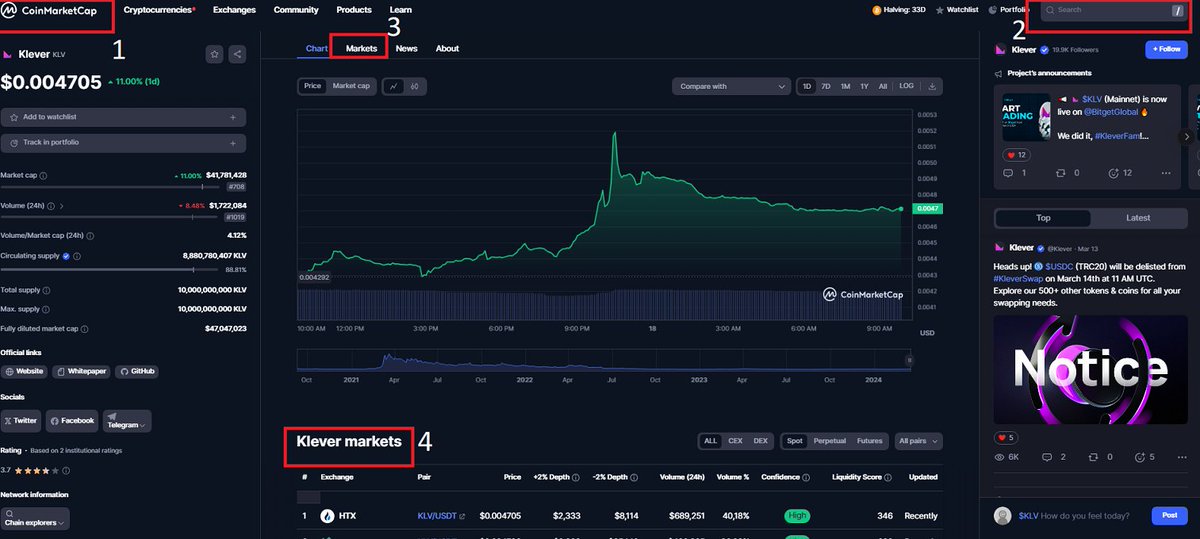
Task: Switch to the Markets tab
Action: [361, 48]
